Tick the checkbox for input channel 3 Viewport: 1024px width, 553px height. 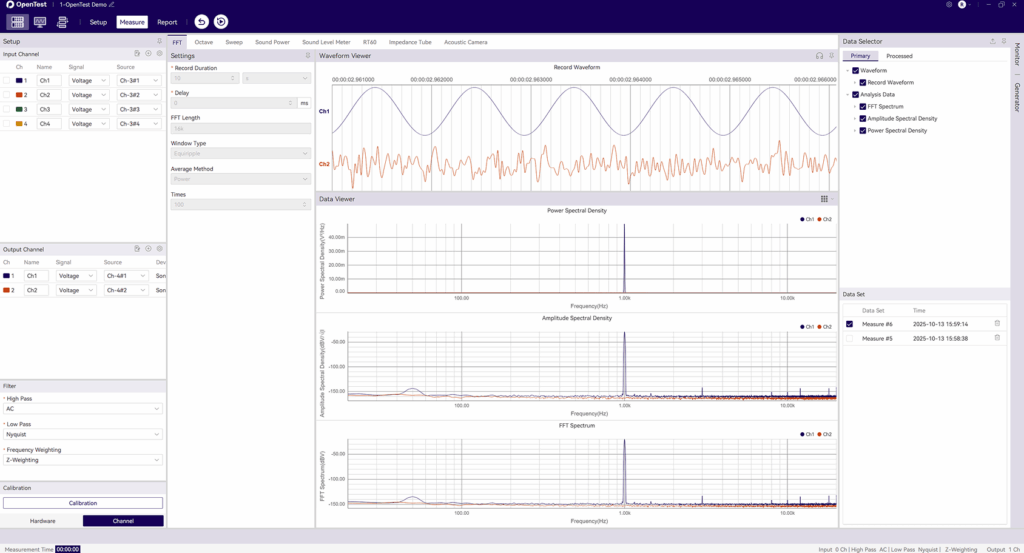(7, 109)
